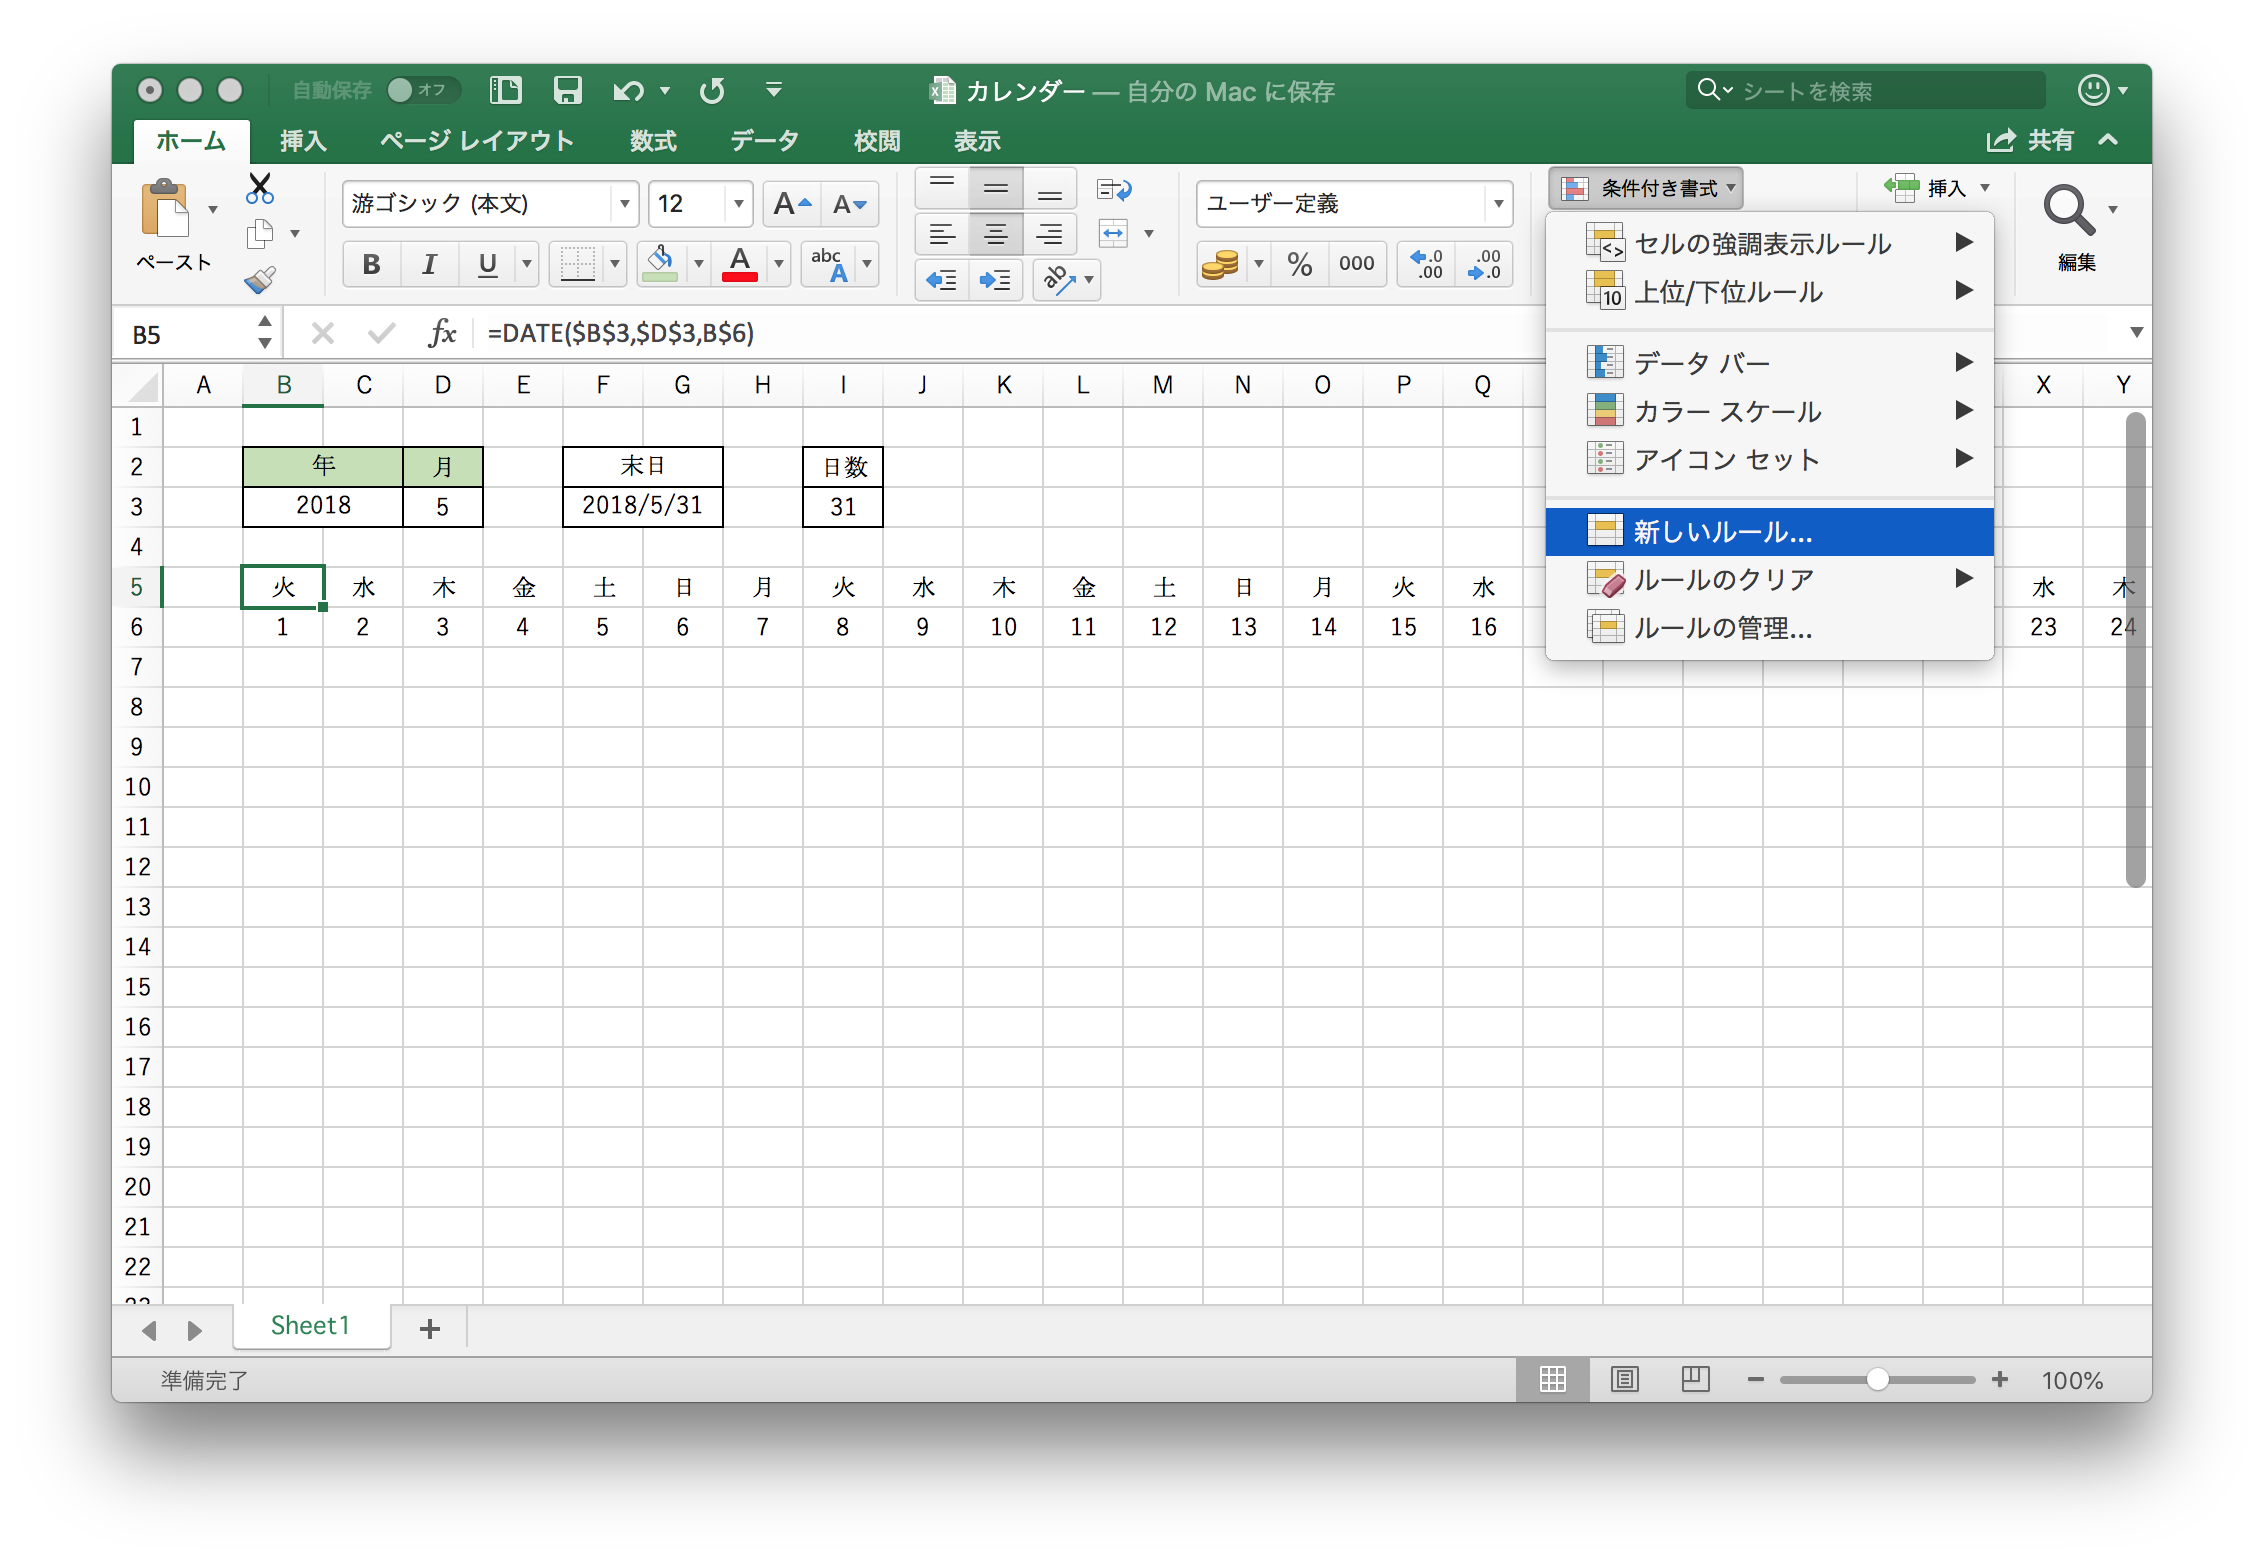Expand the number format combo box
The width and height of the screenshot is (2264, 1562).
click(1497, 204)
